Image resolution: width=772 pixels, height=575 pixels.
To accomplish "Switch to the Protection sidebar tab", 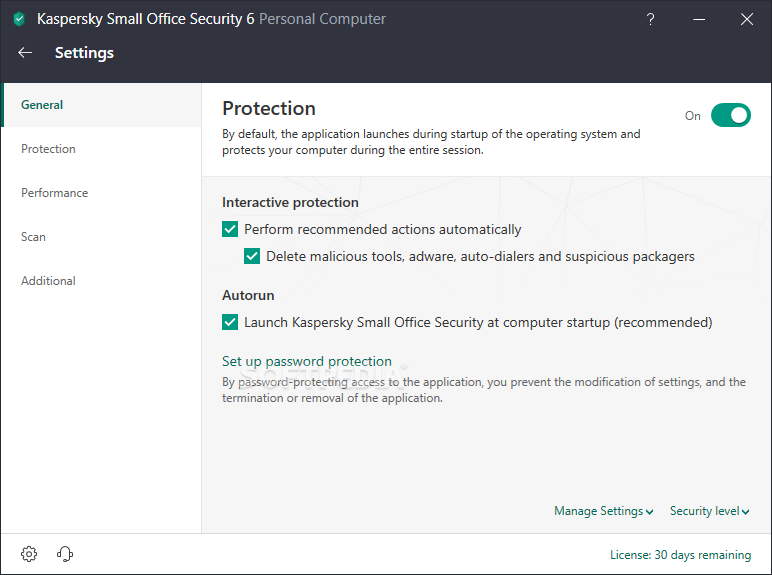I will tap(101, 149).
